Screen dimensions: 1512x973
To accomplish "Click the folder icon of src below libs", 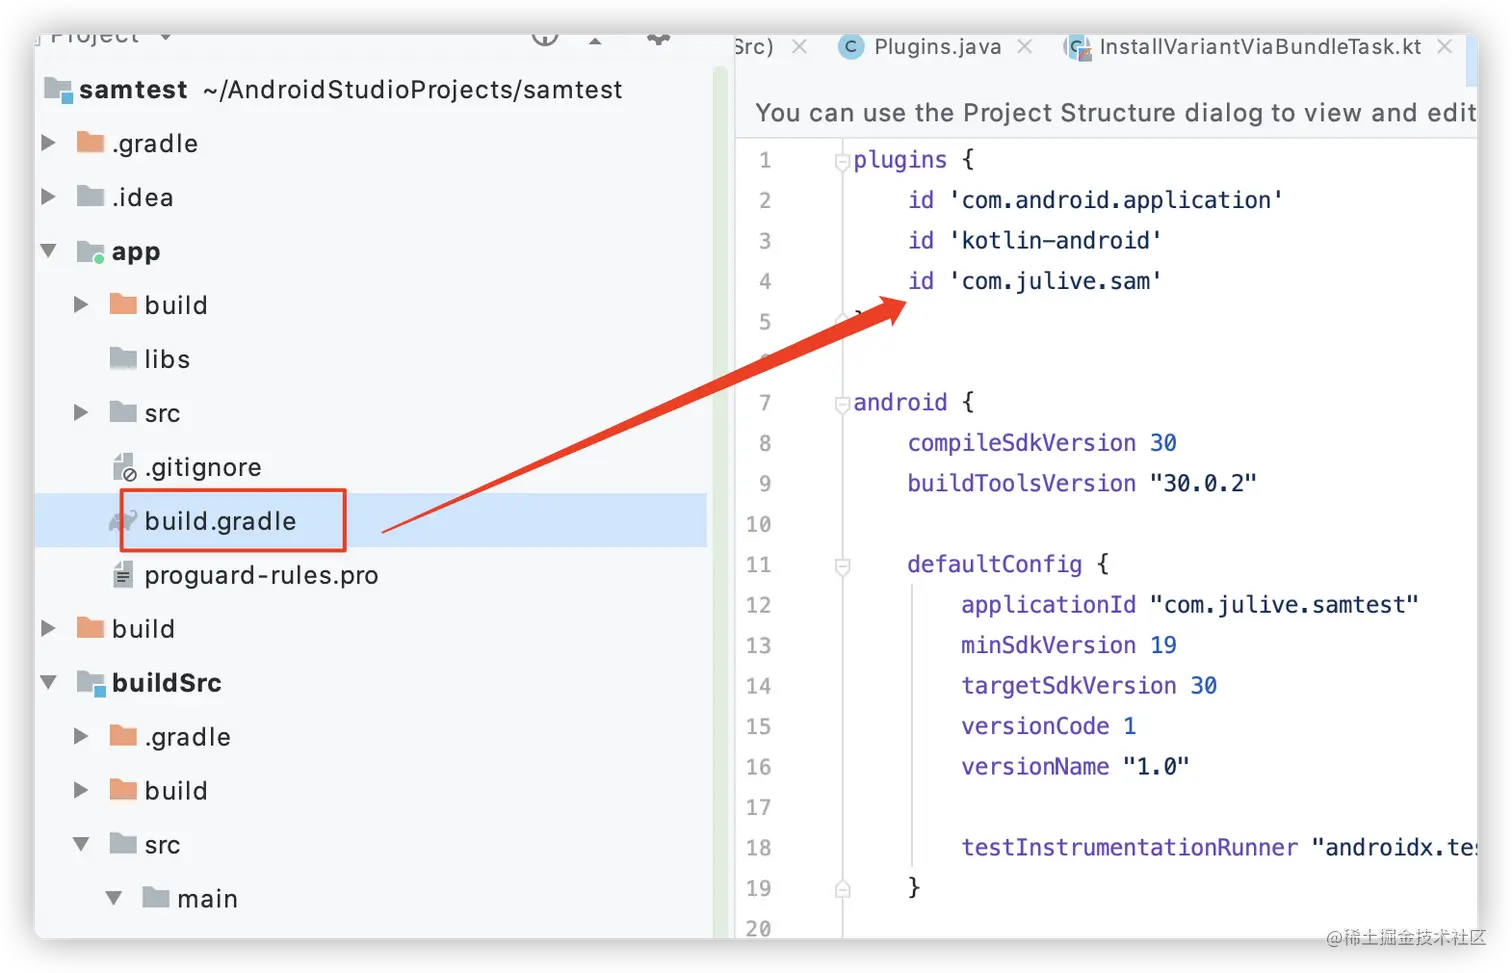I will point(123,412).
